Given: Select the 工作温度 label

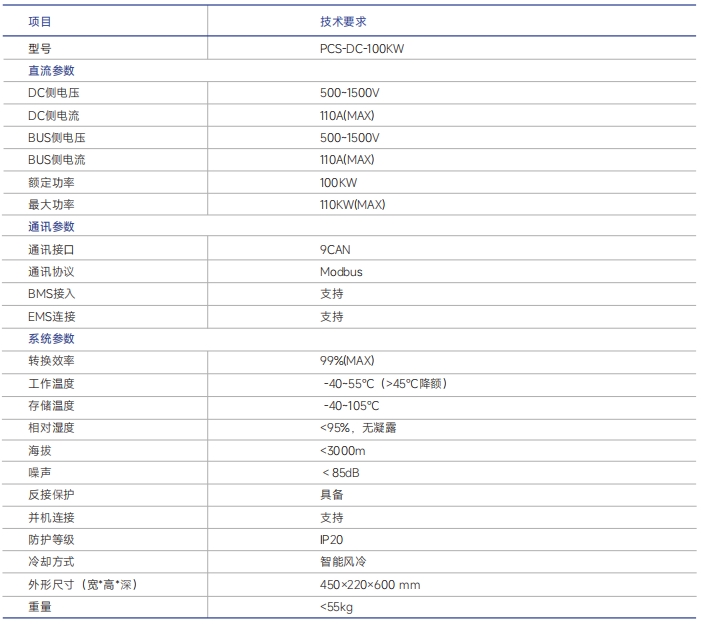Looking at the screenshot, I should (51, 384).
